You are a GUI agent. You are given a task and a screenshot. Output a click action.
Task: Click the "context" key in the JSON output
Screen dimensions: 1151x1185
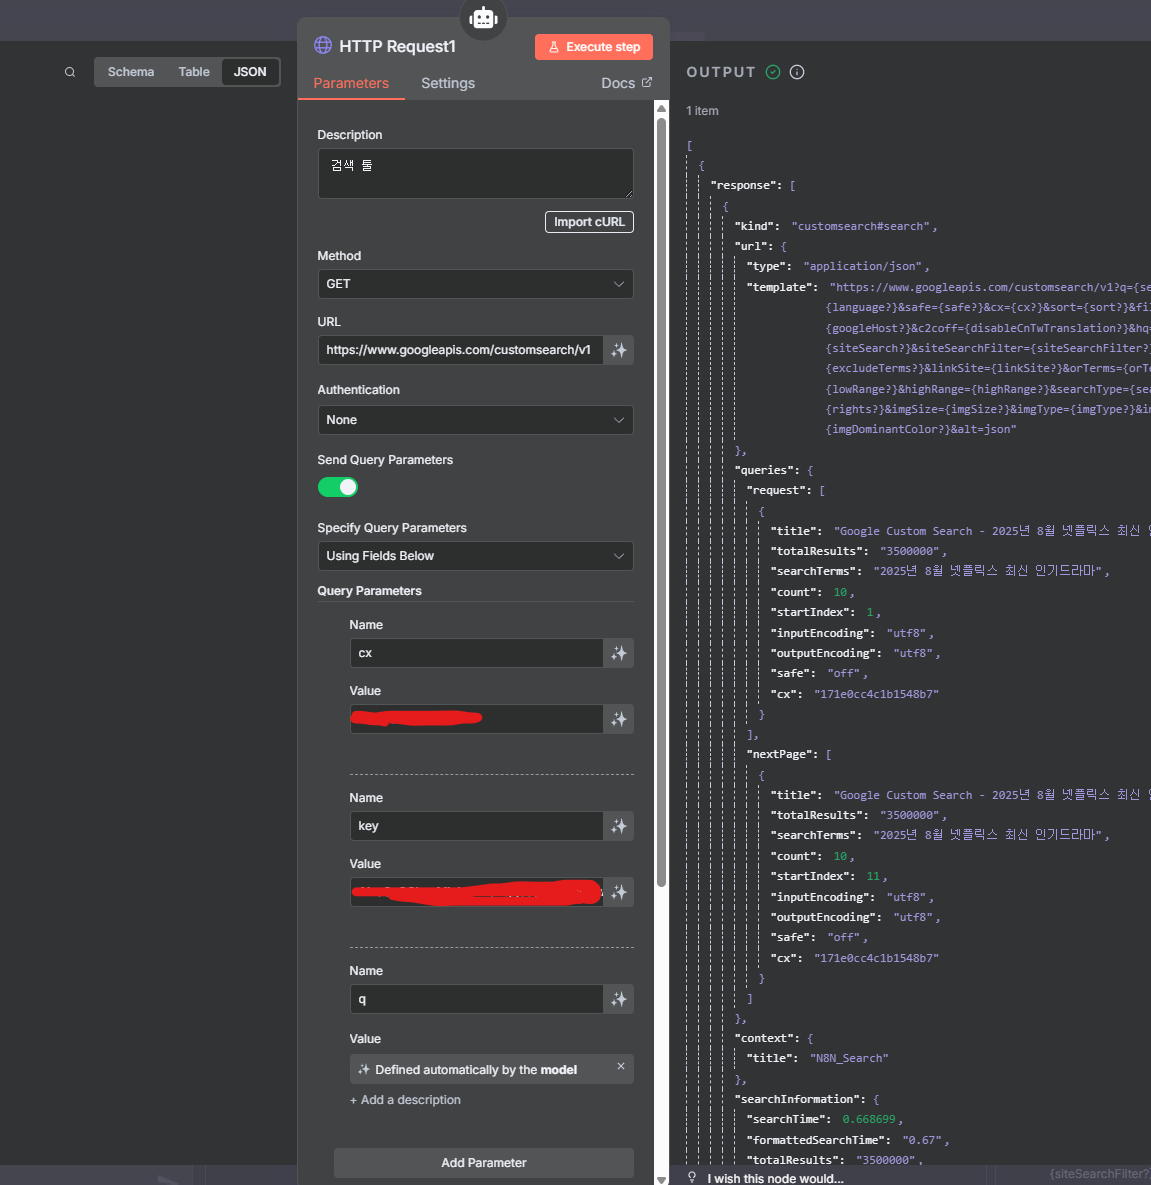(767, 1038)
